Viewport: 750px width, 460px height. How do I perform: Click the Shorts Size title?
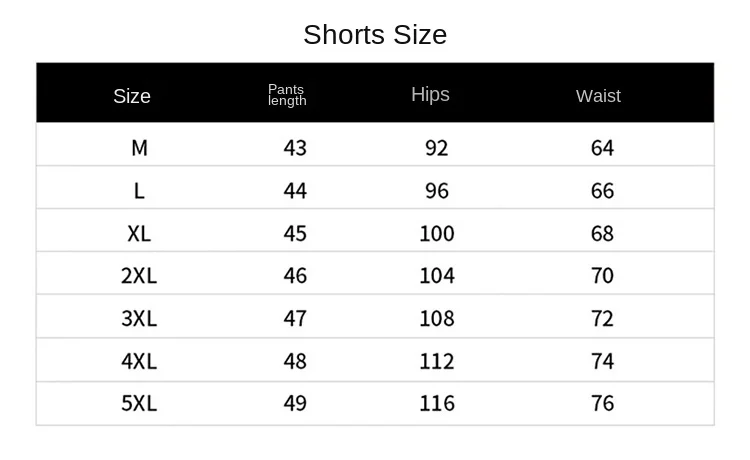[375, 35]
